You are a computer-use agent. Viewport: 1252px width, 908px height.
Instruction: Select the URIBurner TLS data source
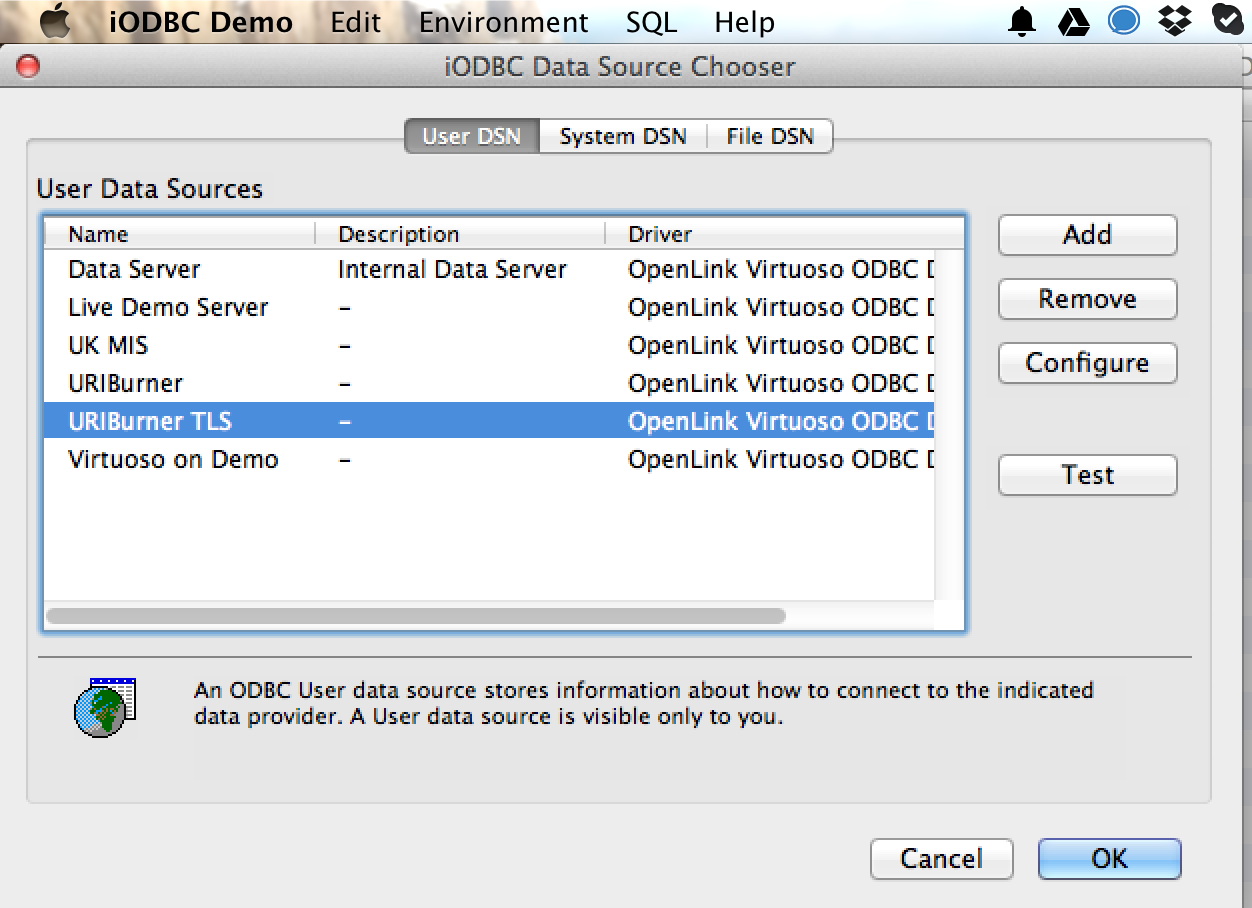click(x=489, y=421)
